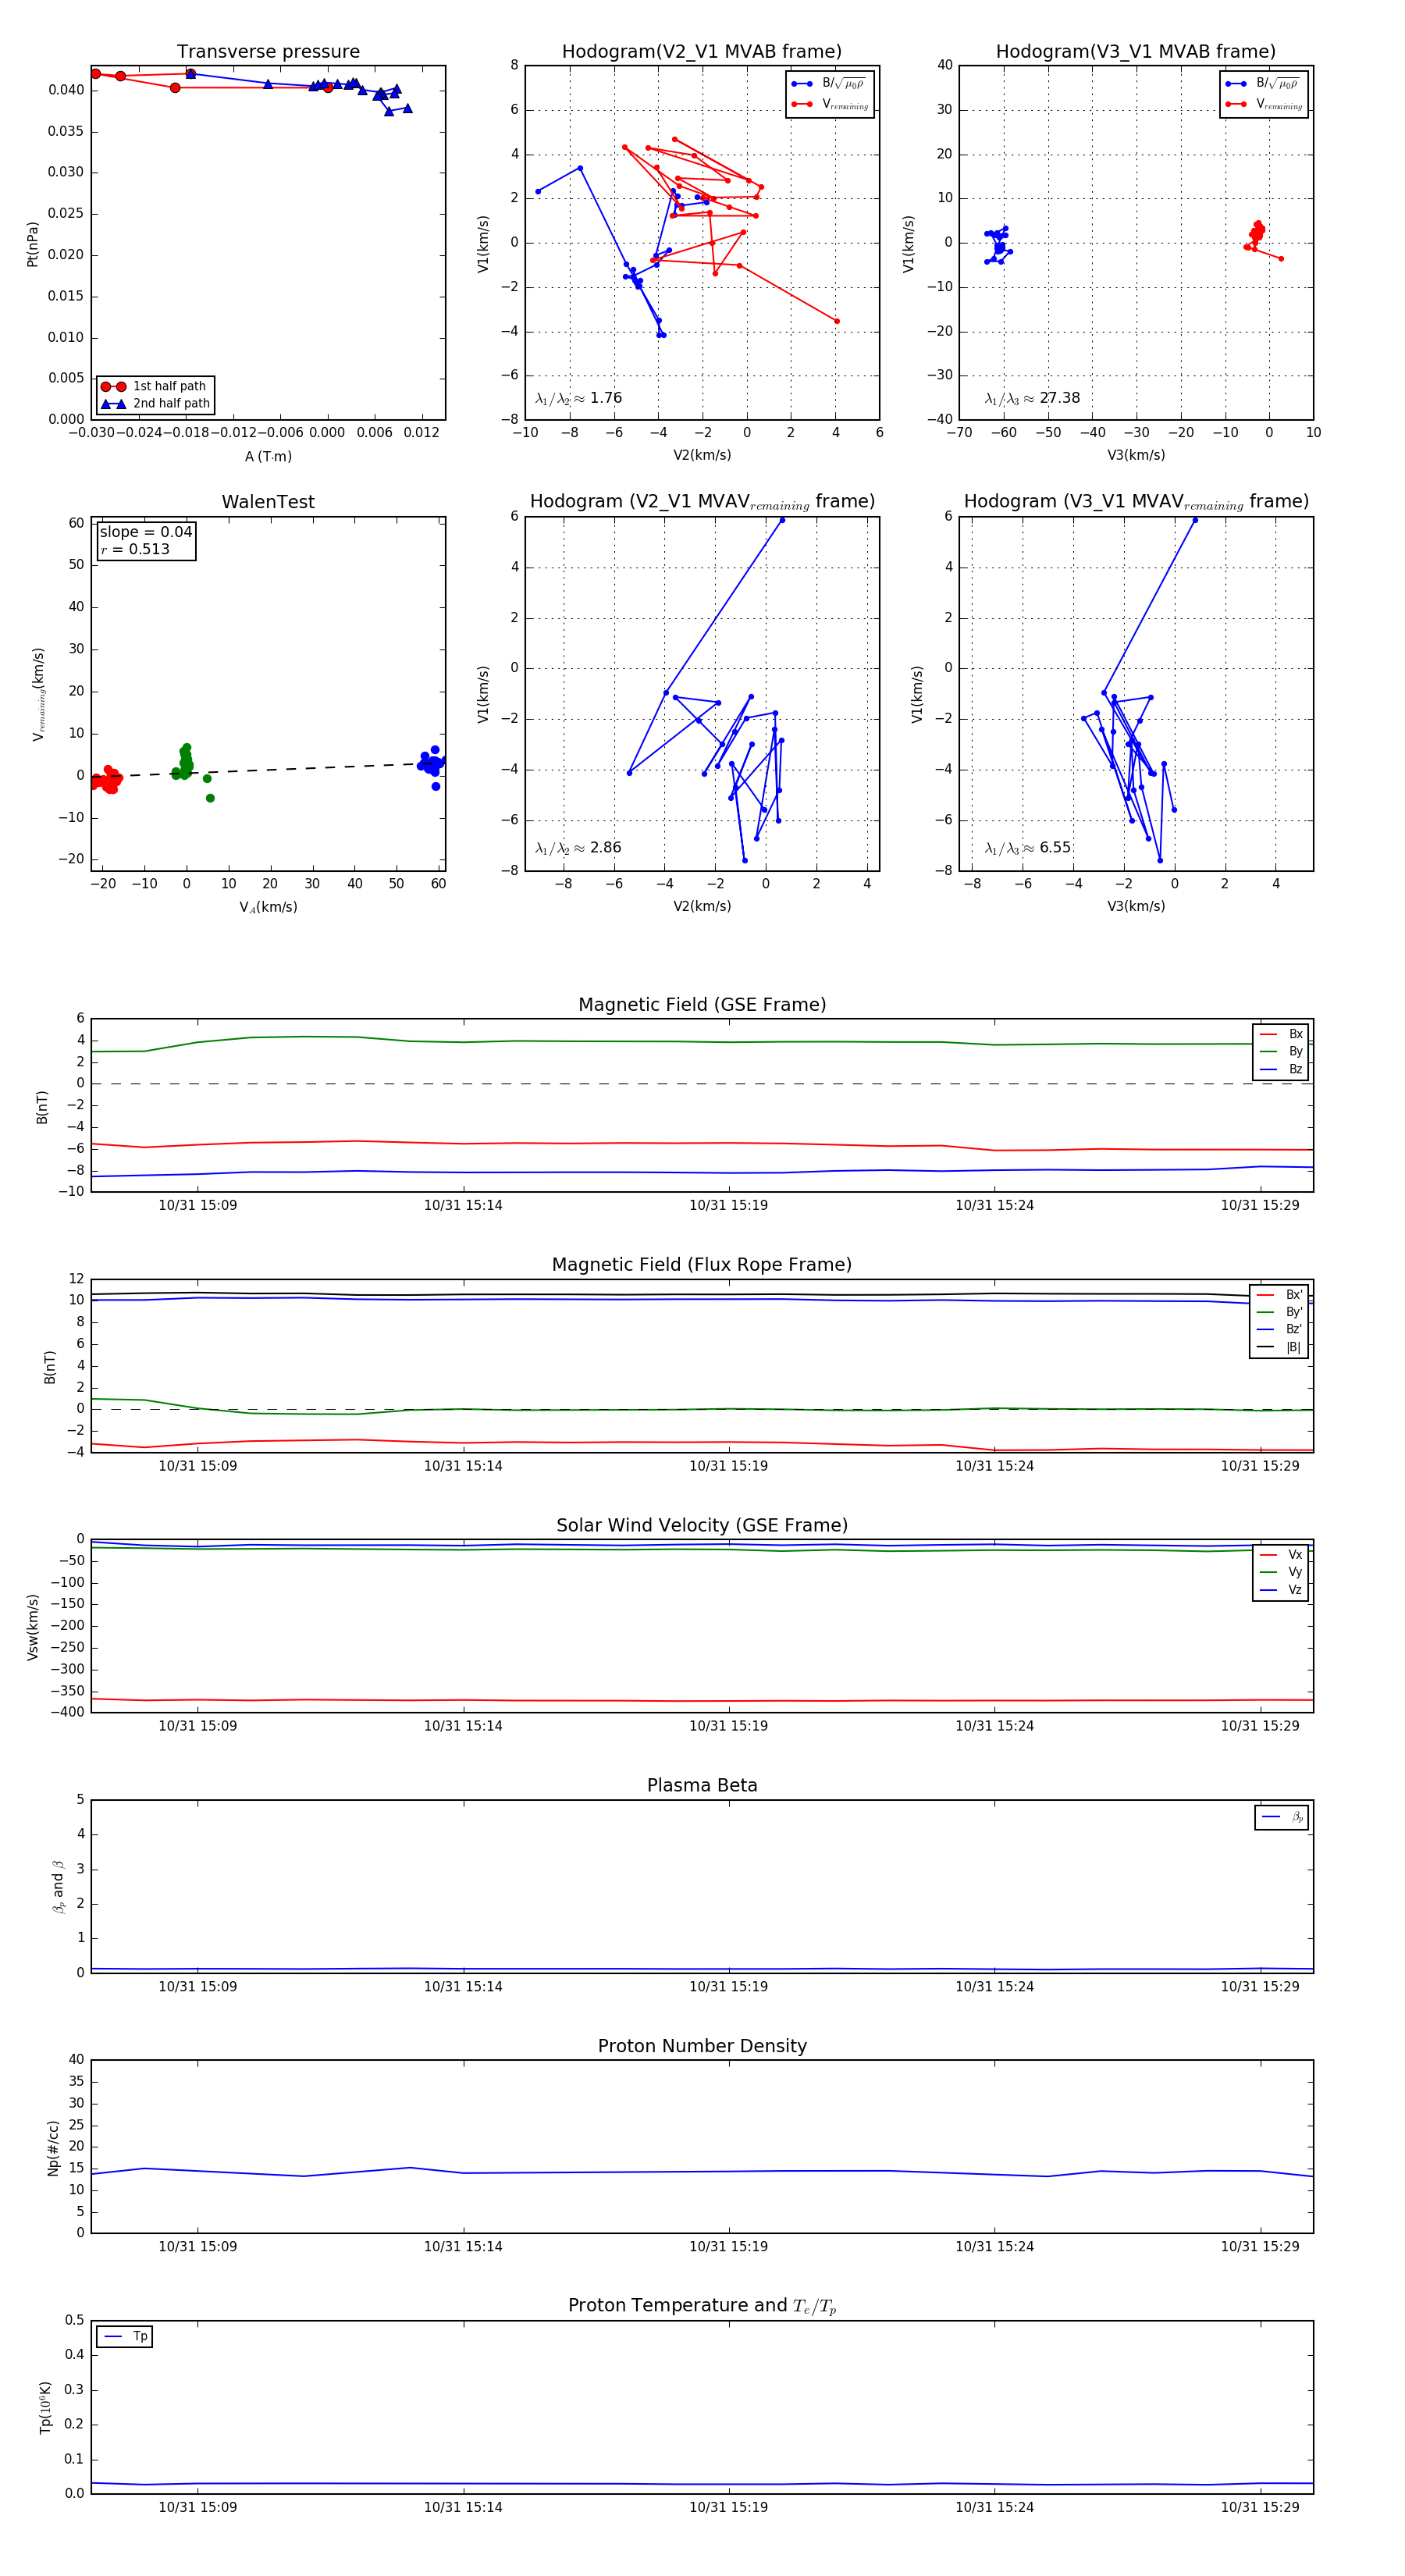The width and height of the screenshot is (1405, 2576).
Task: Click the 'WalenTest' plot title
Action: pos(268,501)
